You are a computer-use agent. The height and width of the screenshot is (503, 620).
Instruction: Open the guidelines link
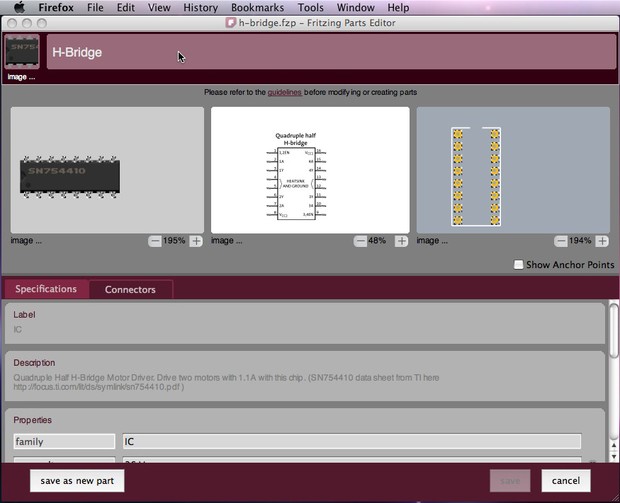(x=285, y=92)
